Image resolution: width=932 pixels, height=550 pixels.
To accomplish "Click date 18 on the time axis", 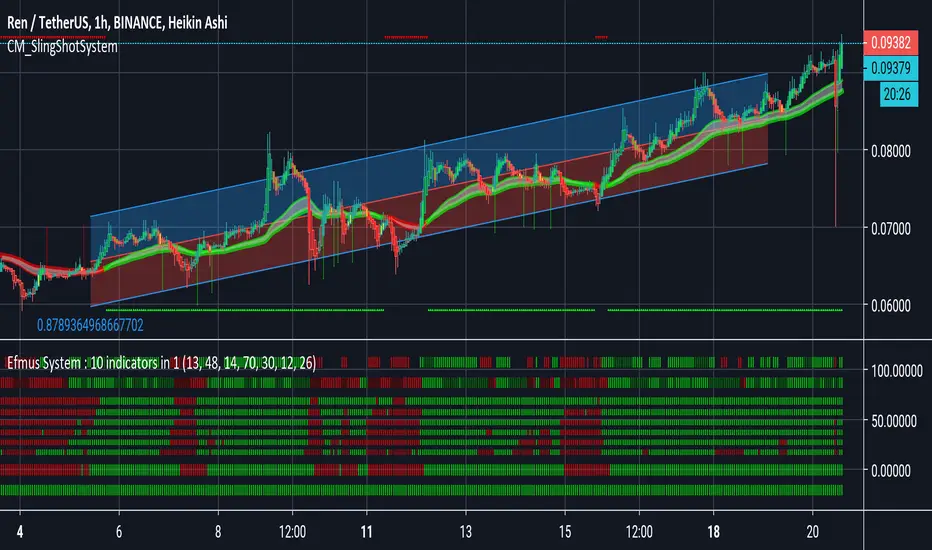I will 713,531.
